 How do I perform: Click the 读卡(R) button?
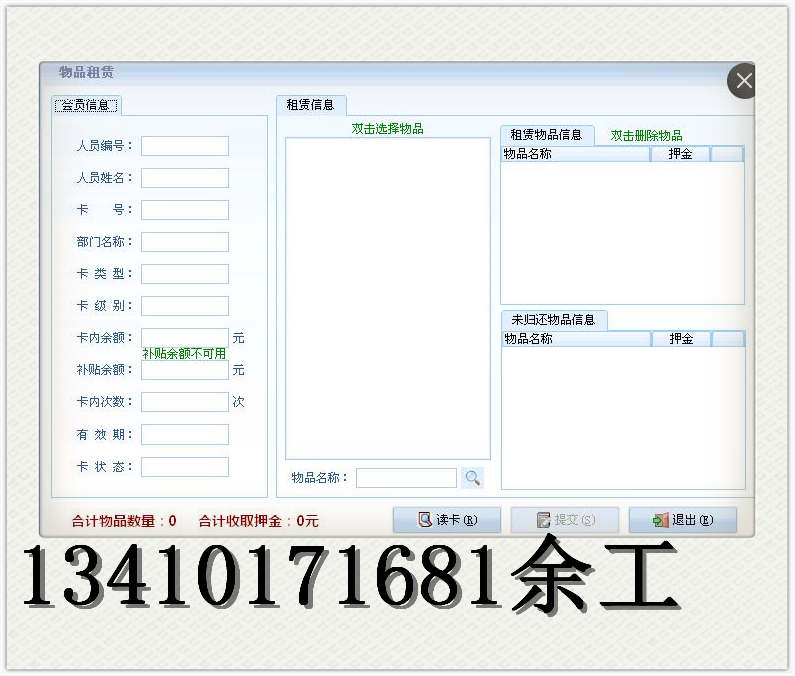pos(447,520)
